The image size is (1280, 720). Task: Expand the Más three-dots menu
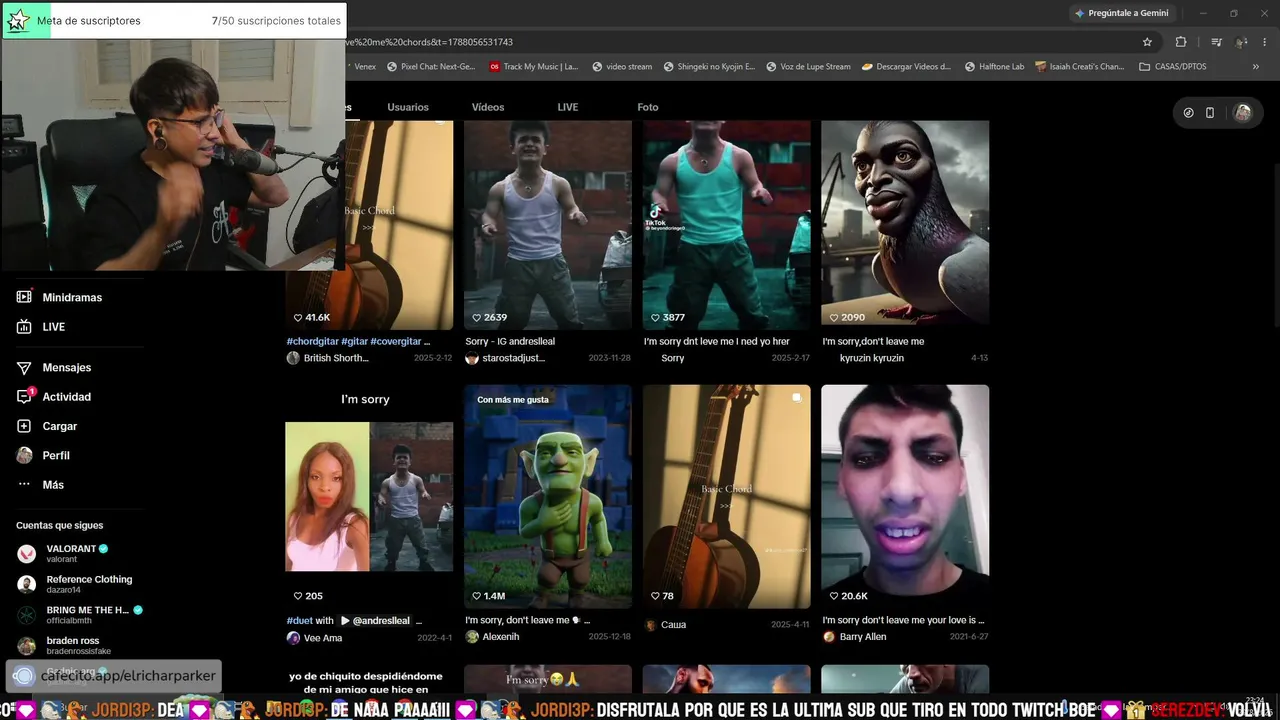tap(24, 485)
